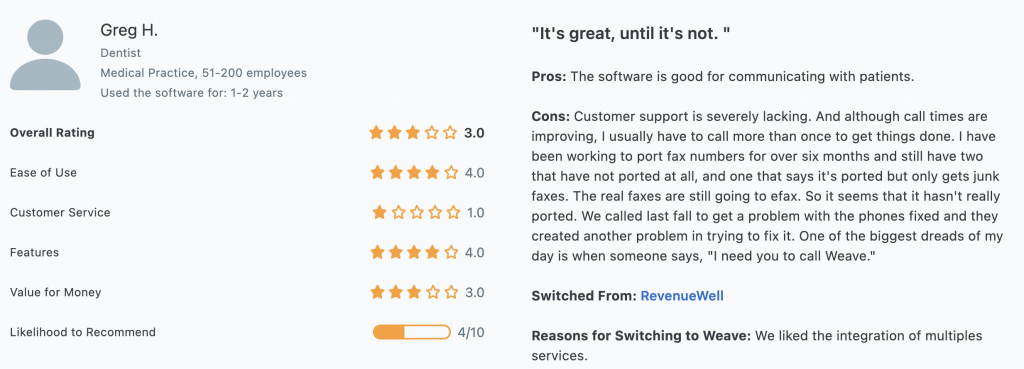Click the Medical Practice, 51-200 employees text
The width and height of the screenshot is (1024, 369).
pyautogui.click(x=204, y=73)
